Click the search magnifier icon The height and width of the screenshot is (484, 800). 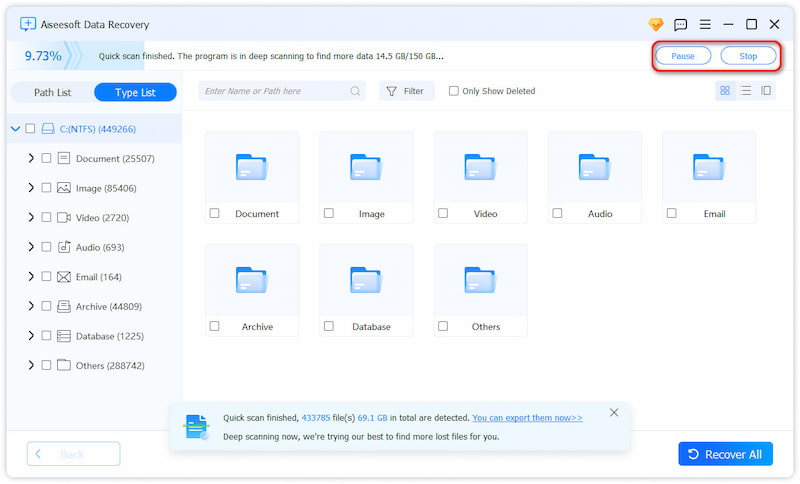pos(356,91)
